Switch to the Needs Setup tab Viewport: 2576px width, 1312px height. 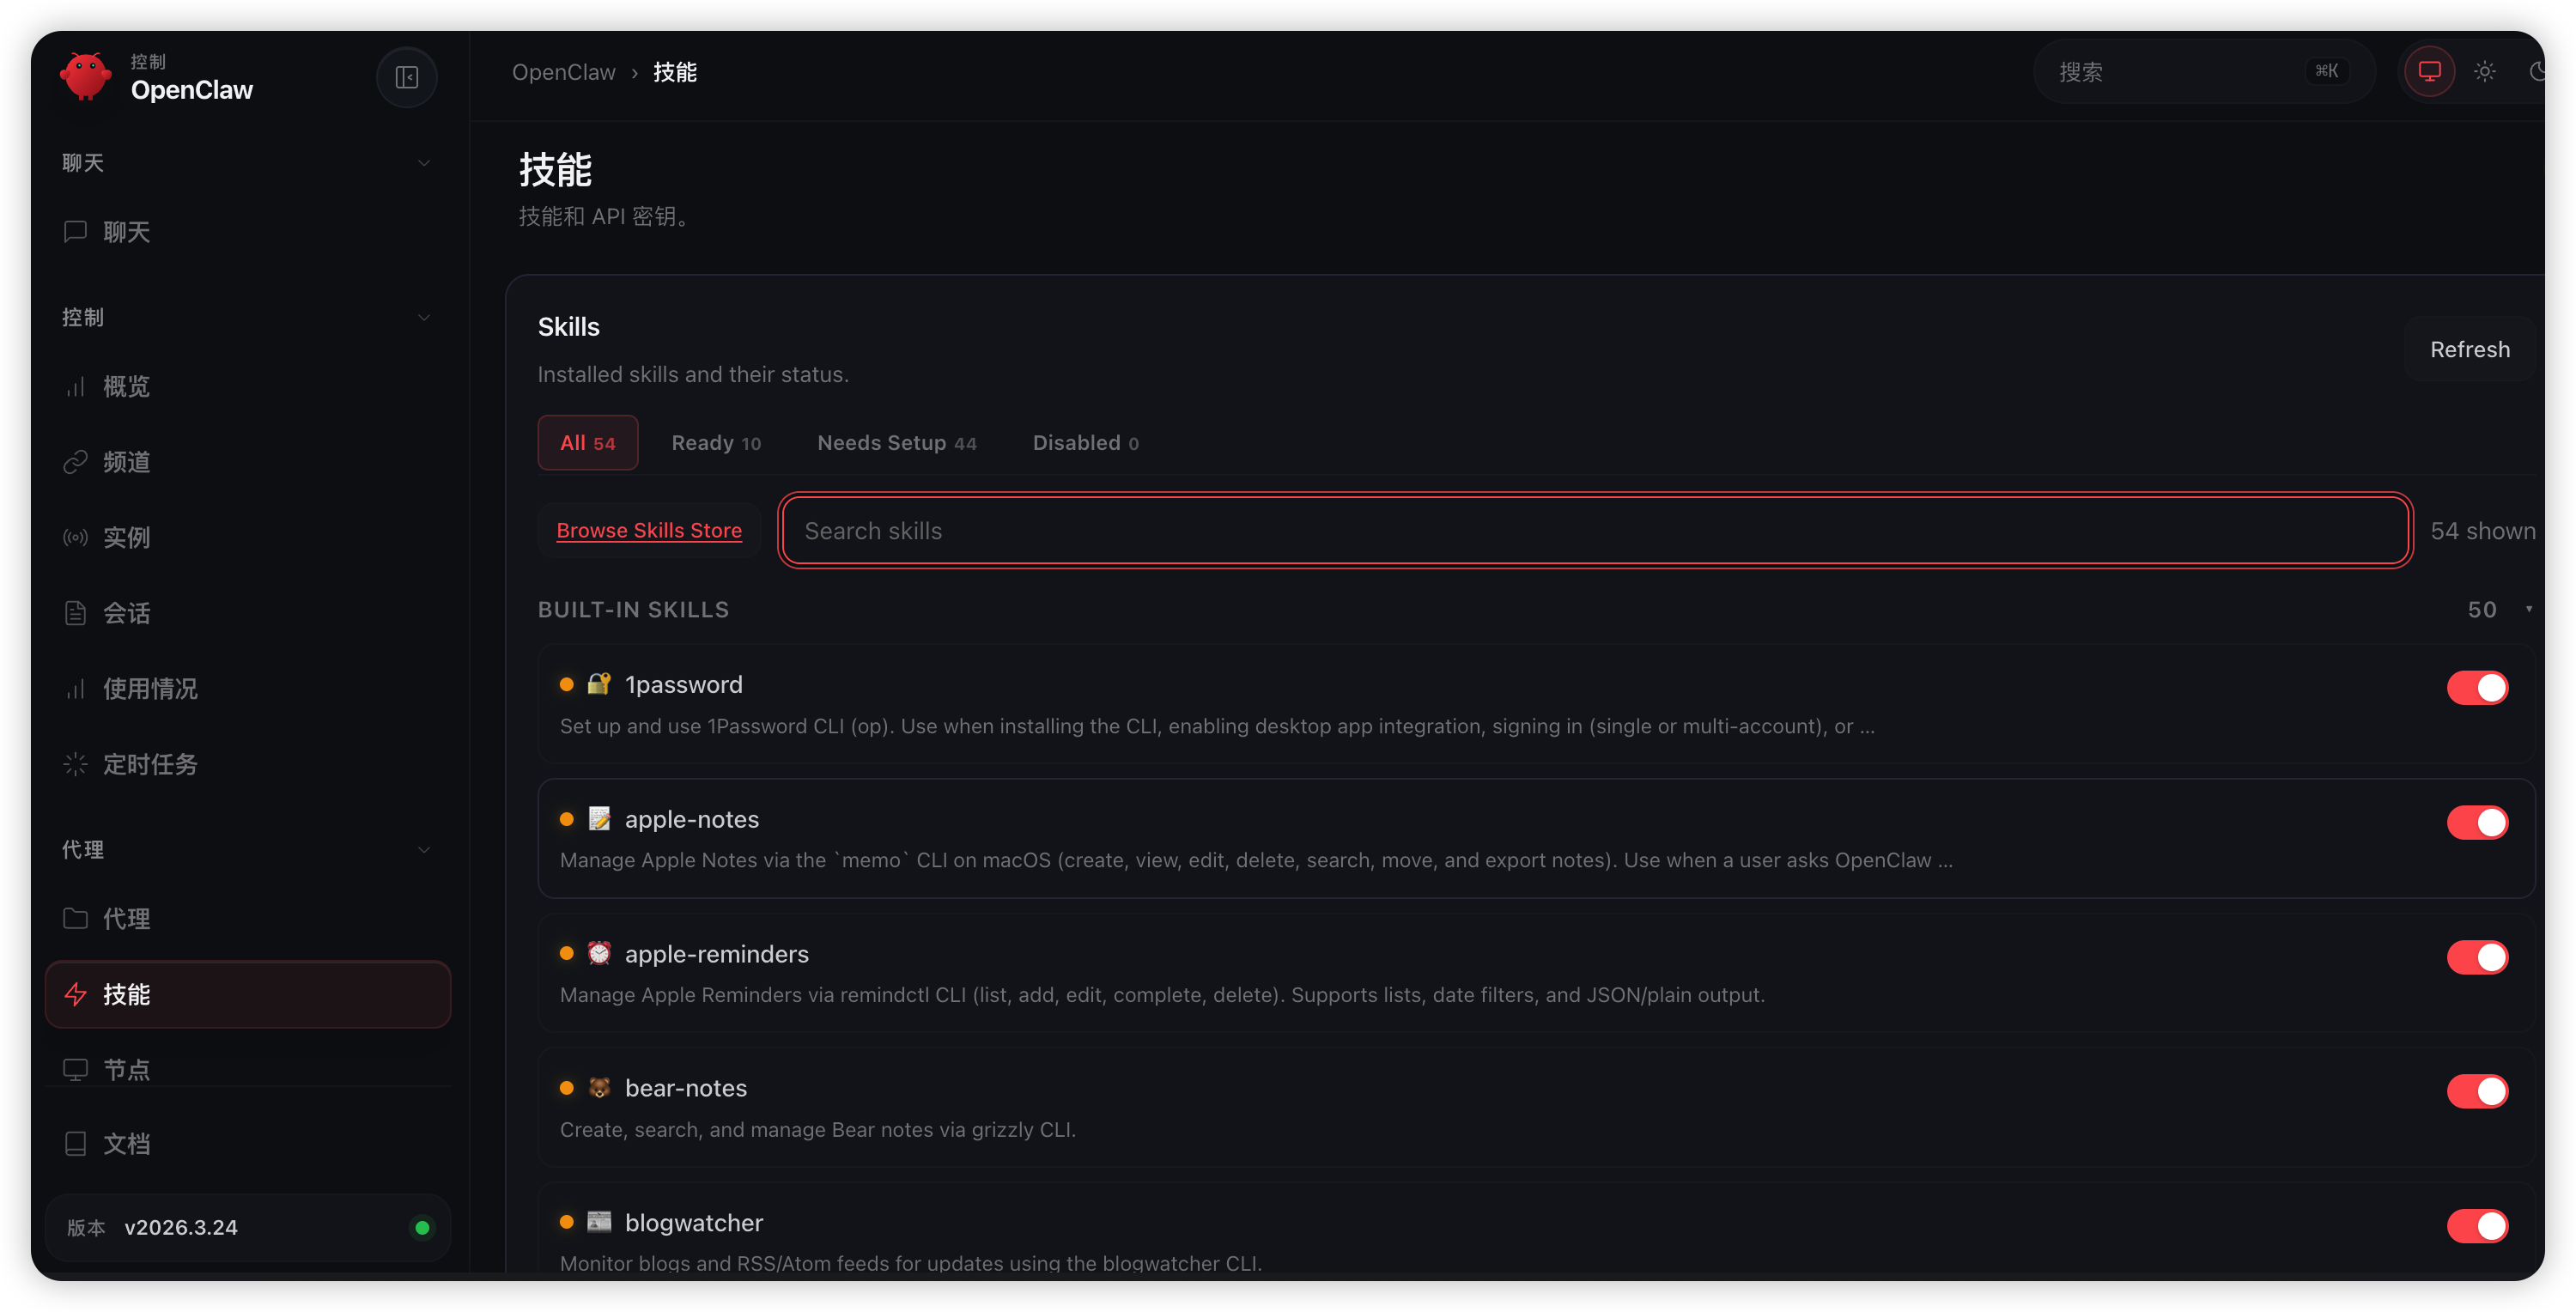point(896,443)
